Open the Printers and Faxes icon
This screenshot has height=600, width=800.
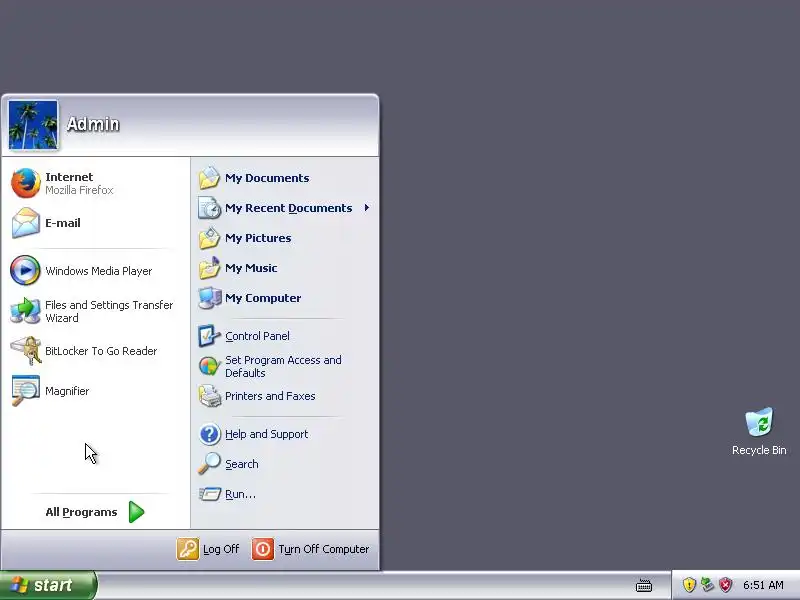click(209, 396)
